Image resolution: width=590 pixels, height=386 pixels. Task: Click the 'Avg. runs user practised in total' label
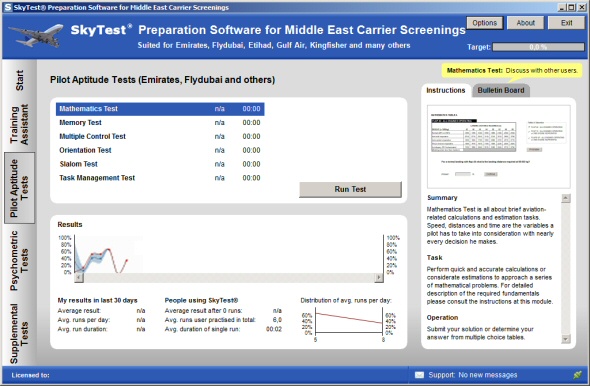pyautogui.click(x=210, y=320)
